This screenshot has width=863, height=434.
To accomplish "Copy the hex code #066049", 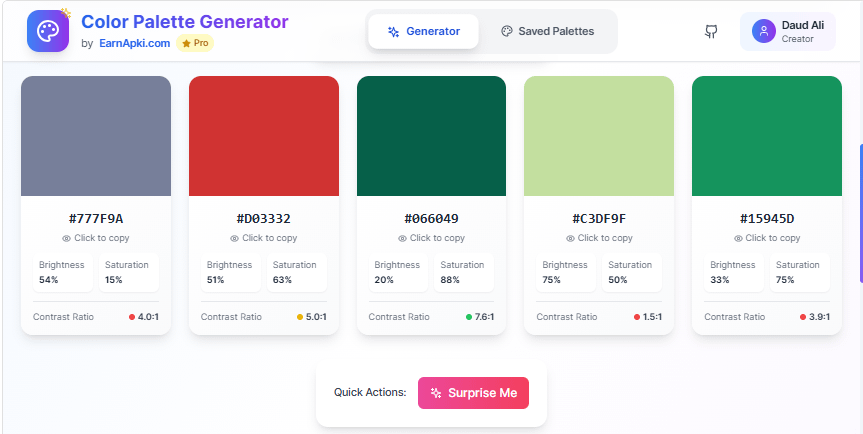I will pos(432,219).
